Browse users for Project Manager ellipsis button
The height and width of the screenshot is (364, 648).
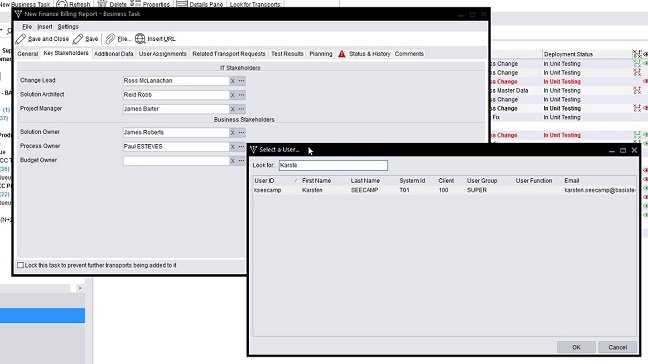click(x=241, y=109)
